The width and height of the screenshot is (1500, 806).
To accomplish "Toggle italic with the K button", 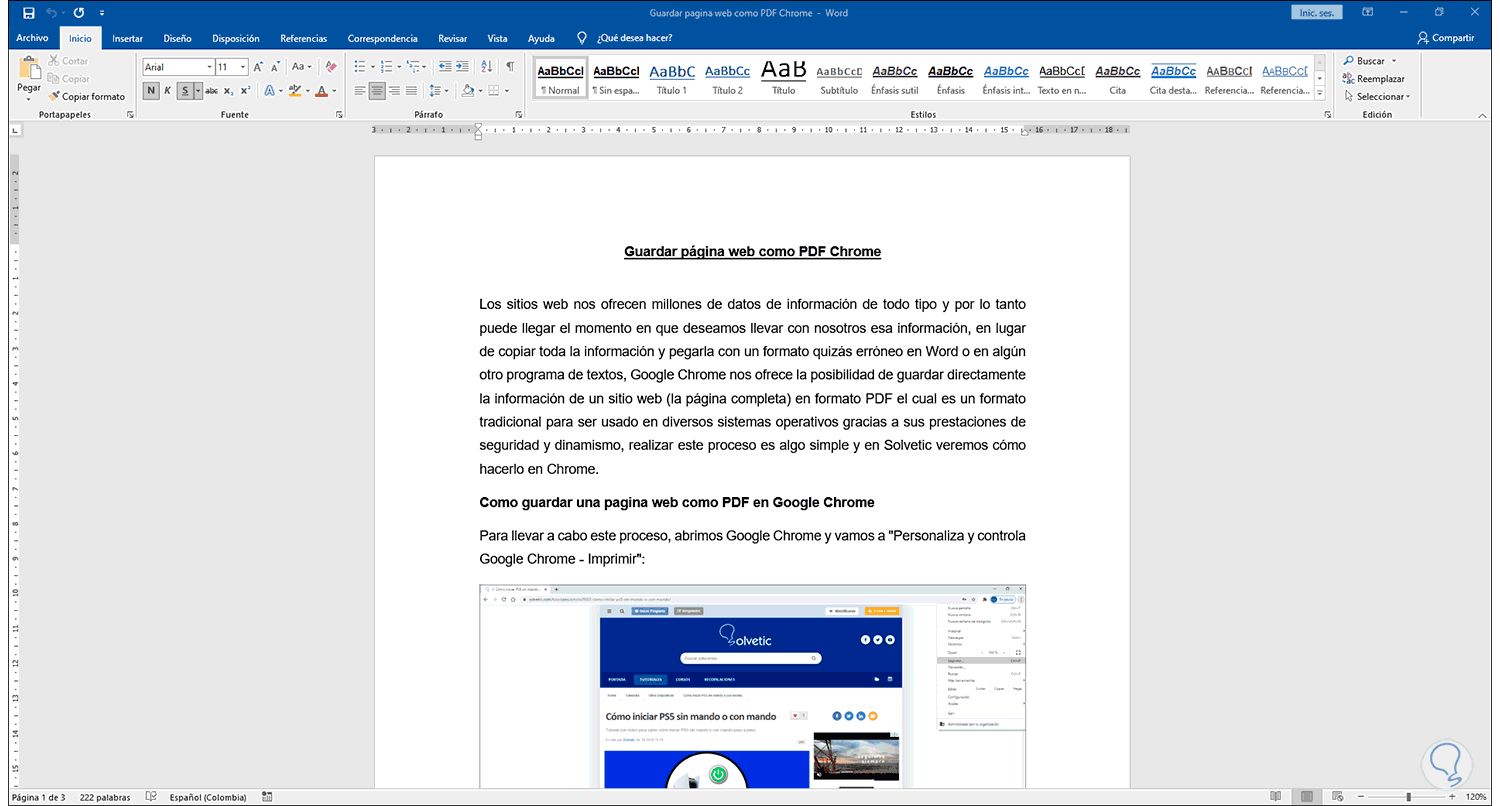I will 168,91.
